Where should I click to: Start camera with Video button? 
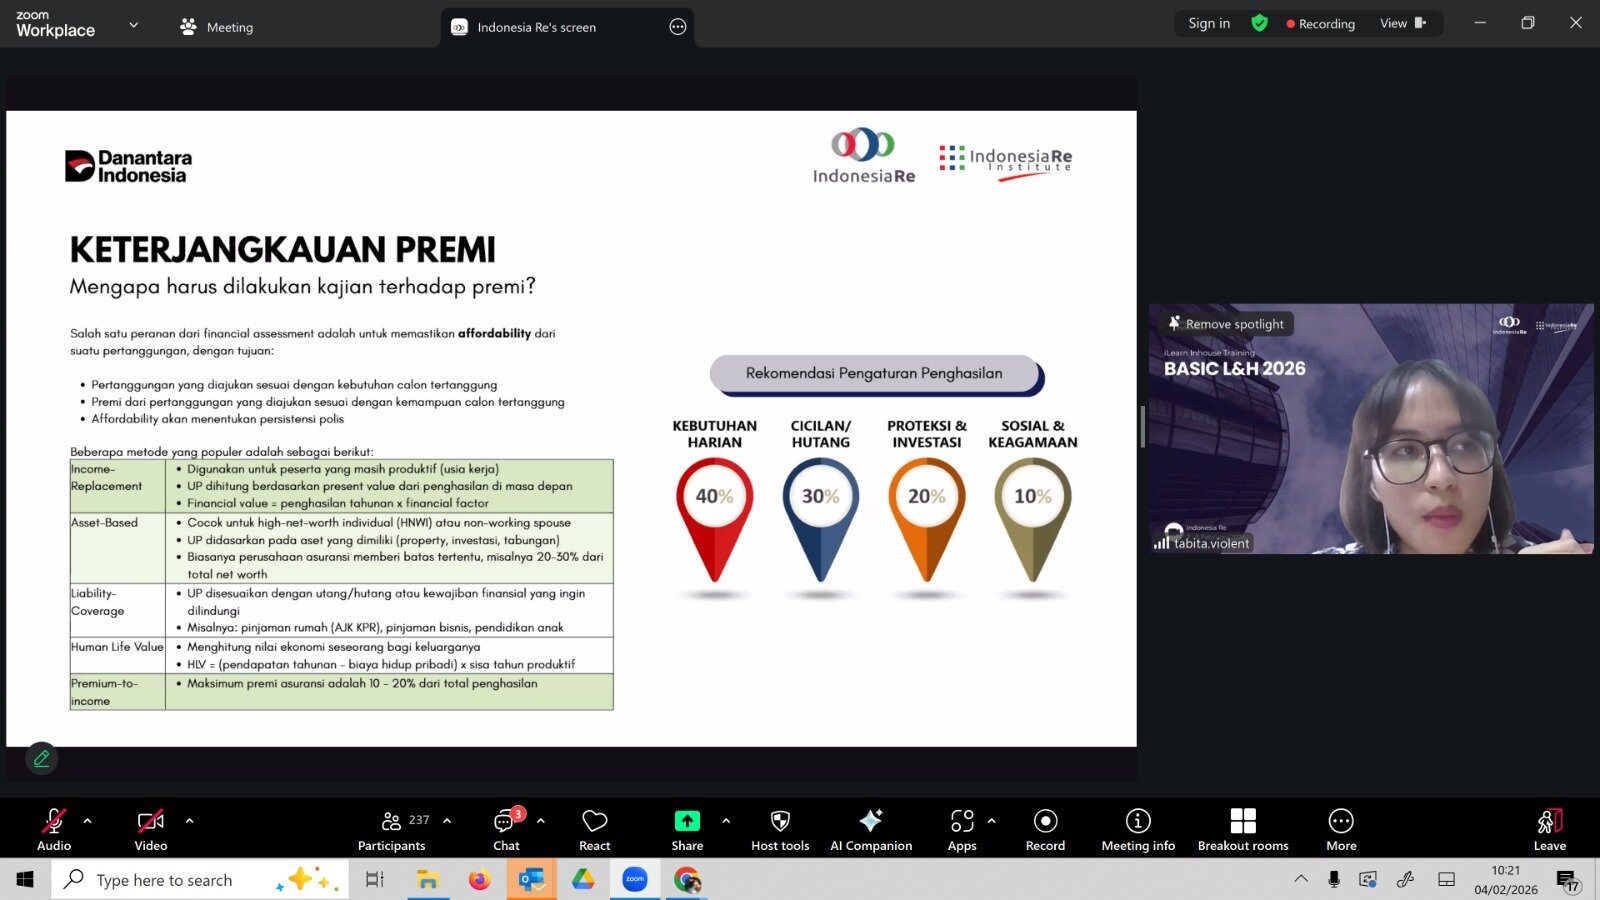pos(151,830)
